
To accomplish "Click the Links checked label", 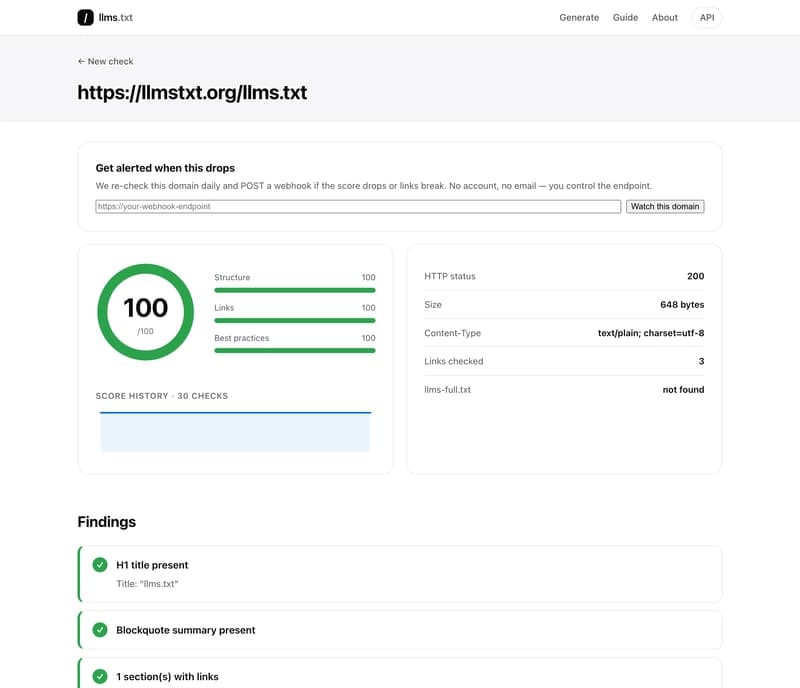I will point(454,361).
